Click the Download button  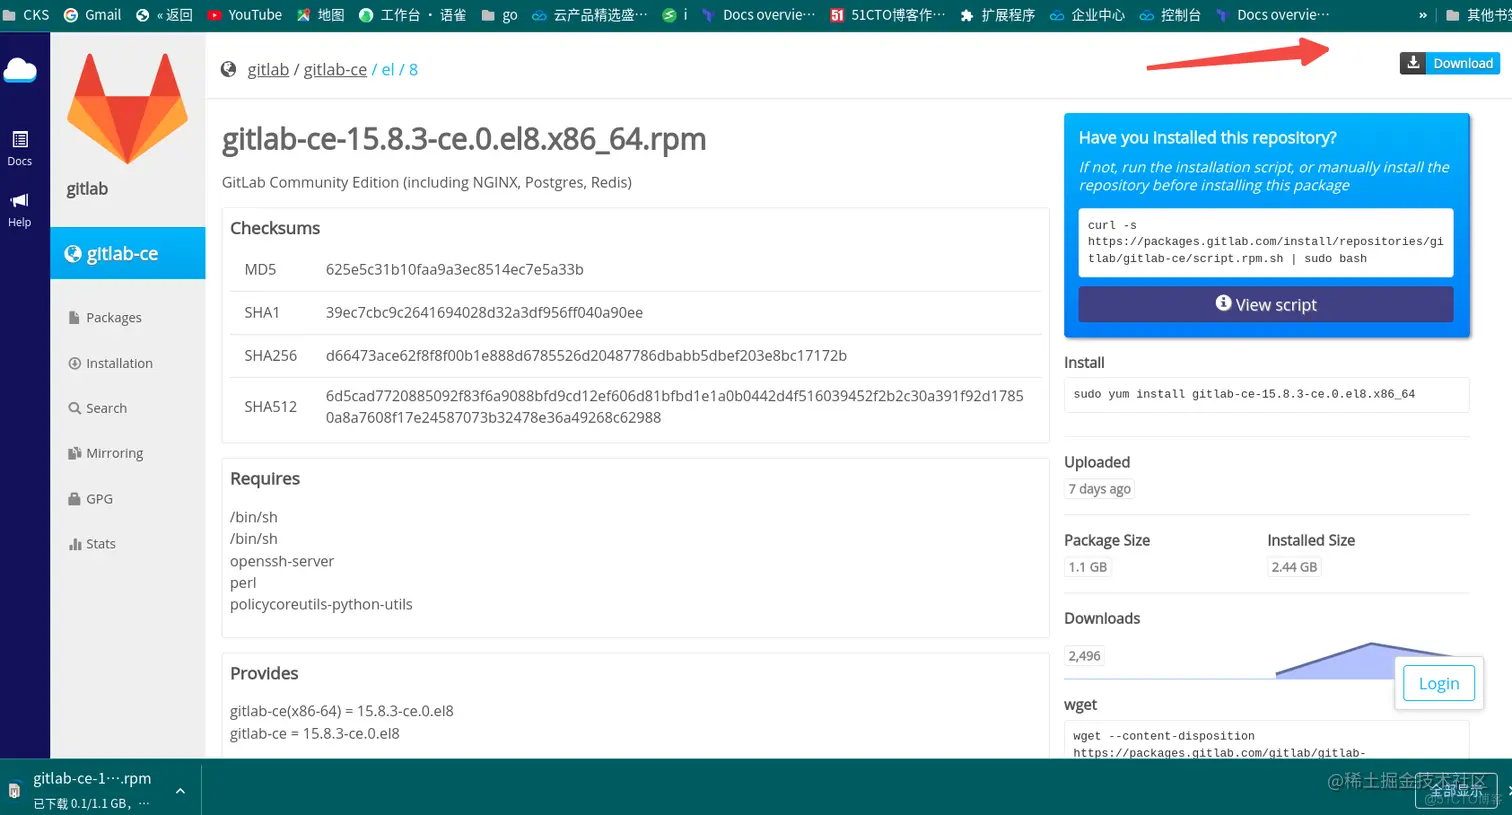(x=1449, y=63)
